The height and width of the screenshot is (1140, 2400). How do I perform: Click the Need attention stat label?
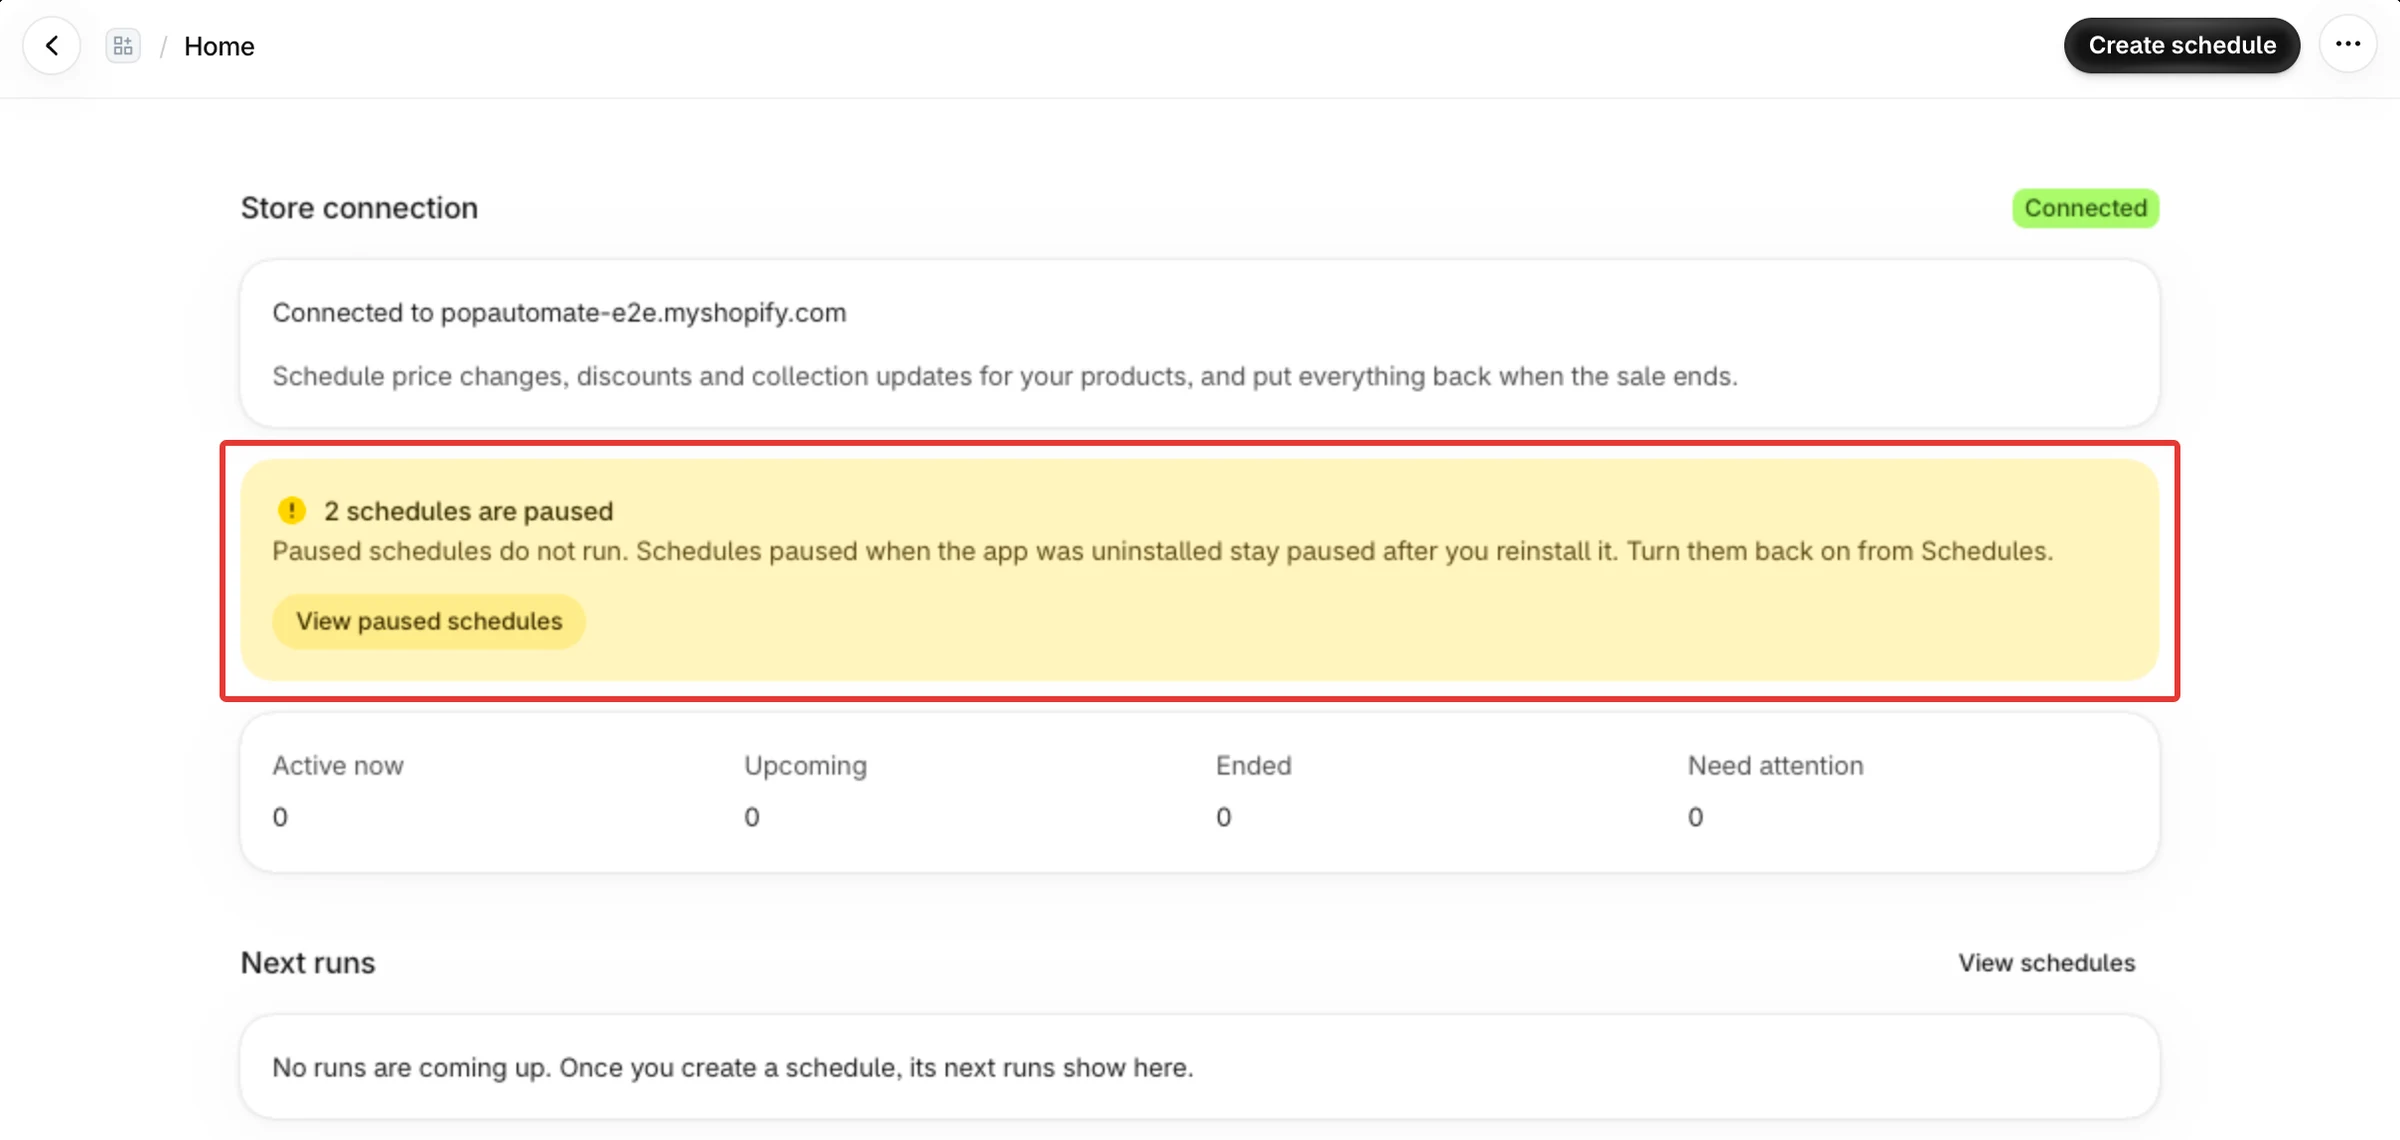tap(1775, 766)
